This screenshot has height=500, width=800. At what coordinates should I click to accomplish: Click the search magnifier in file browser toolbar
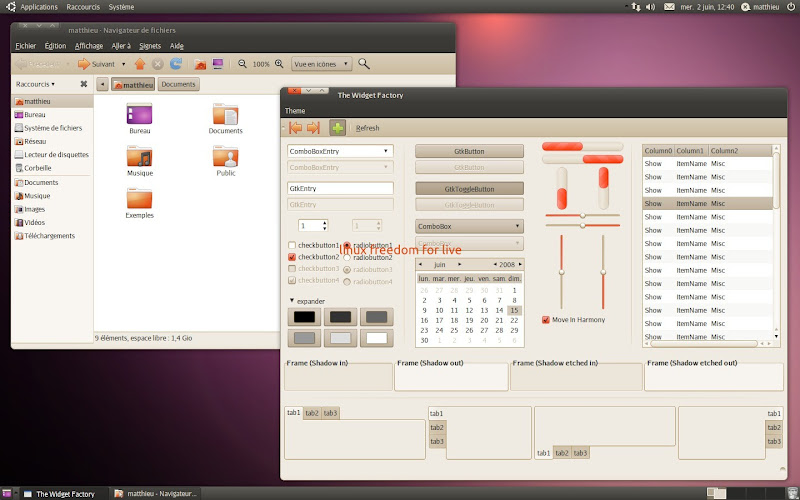click(x=364, y=64)
